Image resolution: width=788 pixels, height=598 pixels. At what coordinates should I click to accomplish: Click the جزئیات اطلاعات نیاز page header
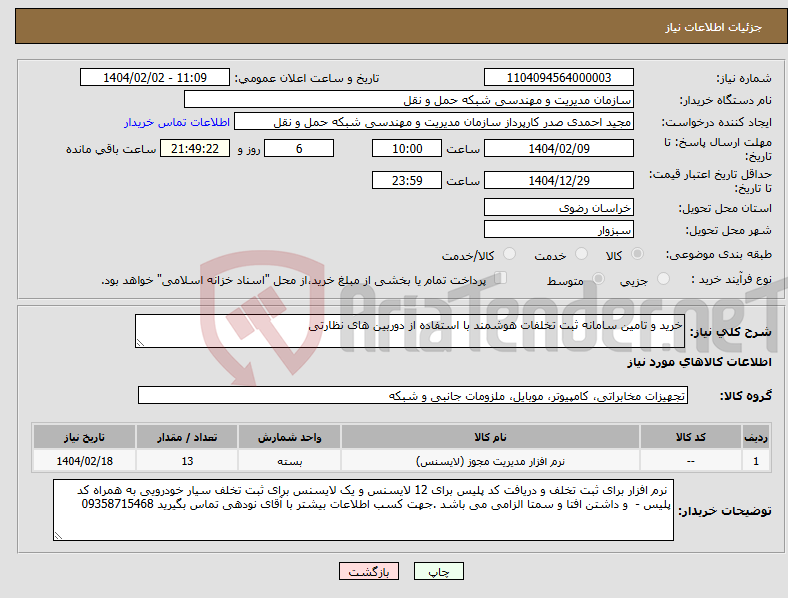(714, 27)
